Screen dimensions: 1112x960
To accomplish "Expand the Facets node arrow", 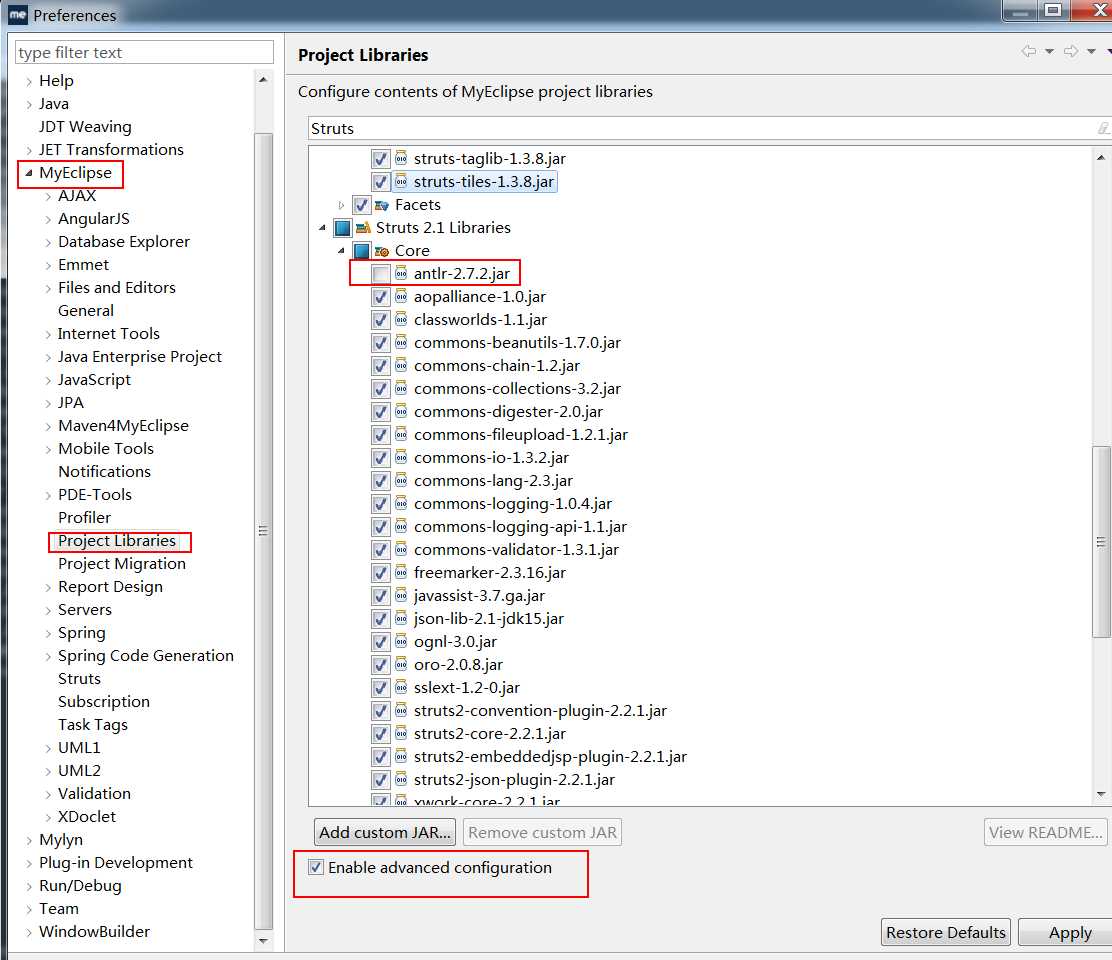I will click(341, 205).
